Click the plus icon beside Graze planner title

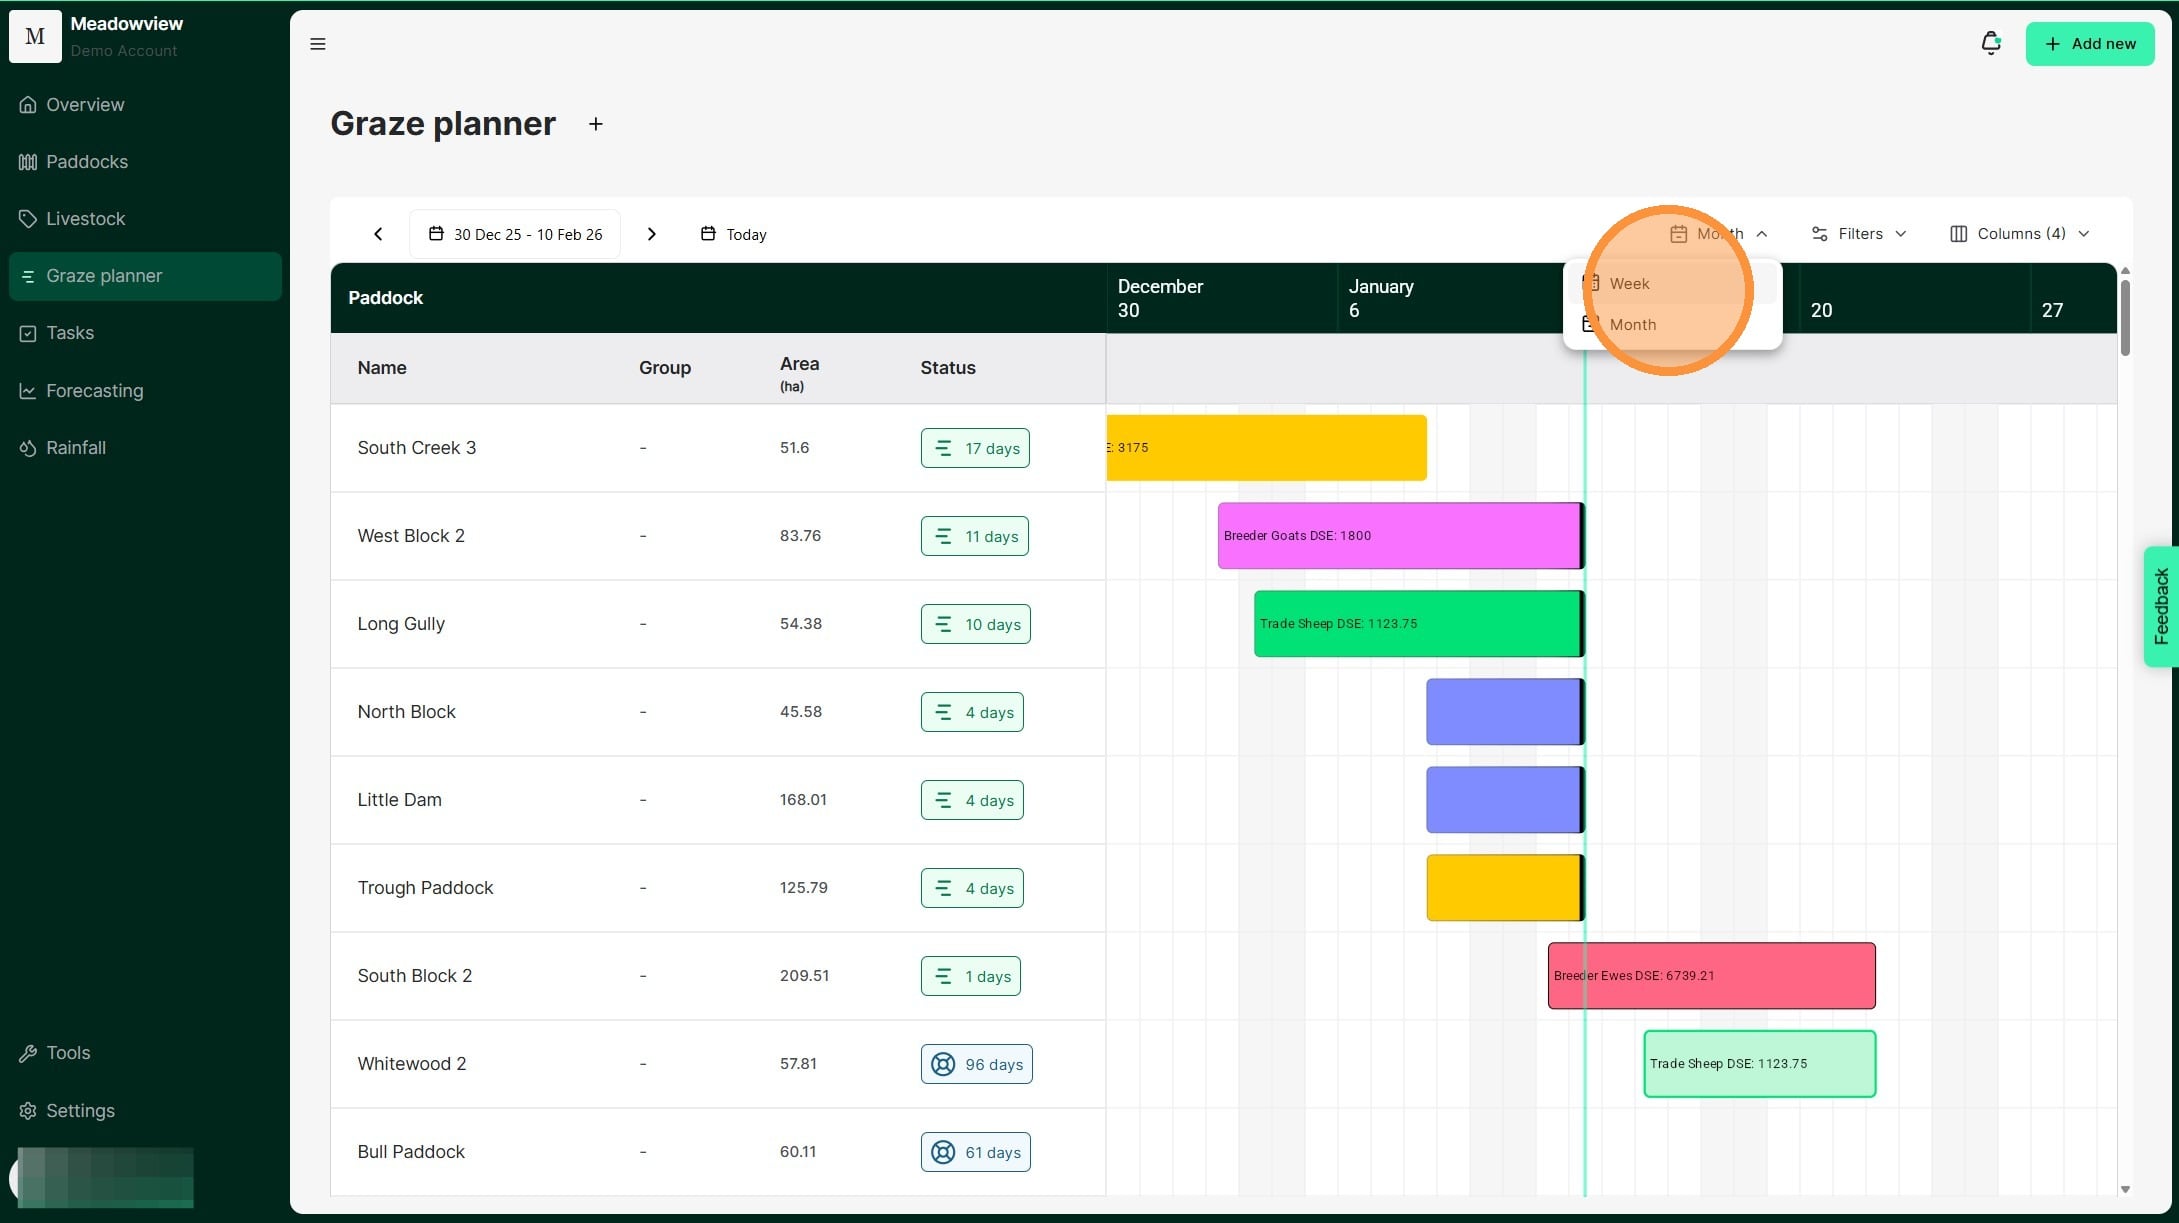point(596,124)
